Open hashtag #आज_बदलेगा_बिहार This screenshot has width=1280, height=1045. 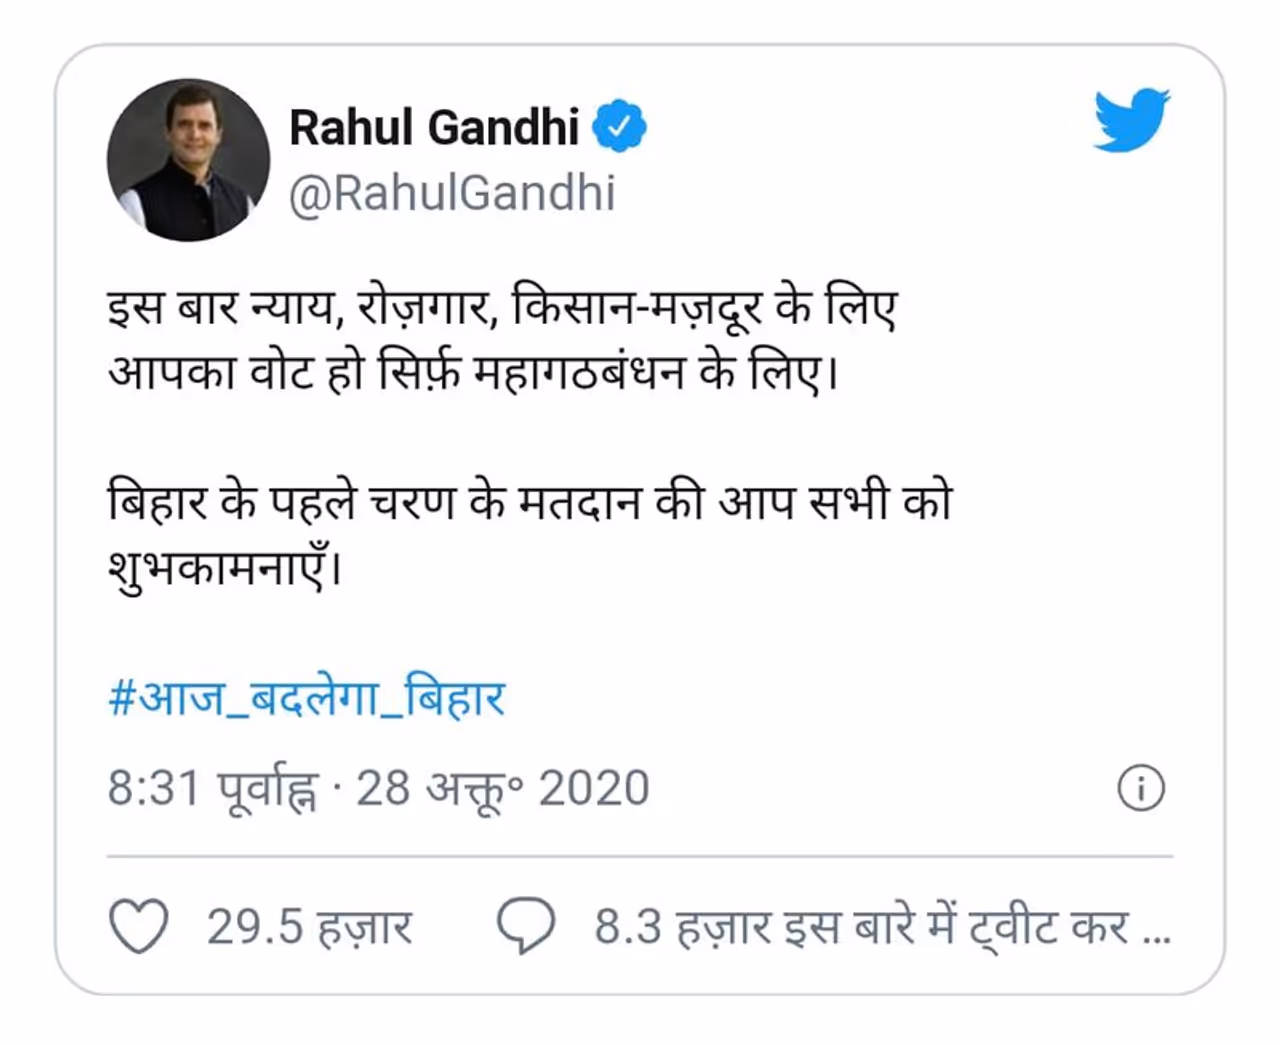click(x=306, y=698)
